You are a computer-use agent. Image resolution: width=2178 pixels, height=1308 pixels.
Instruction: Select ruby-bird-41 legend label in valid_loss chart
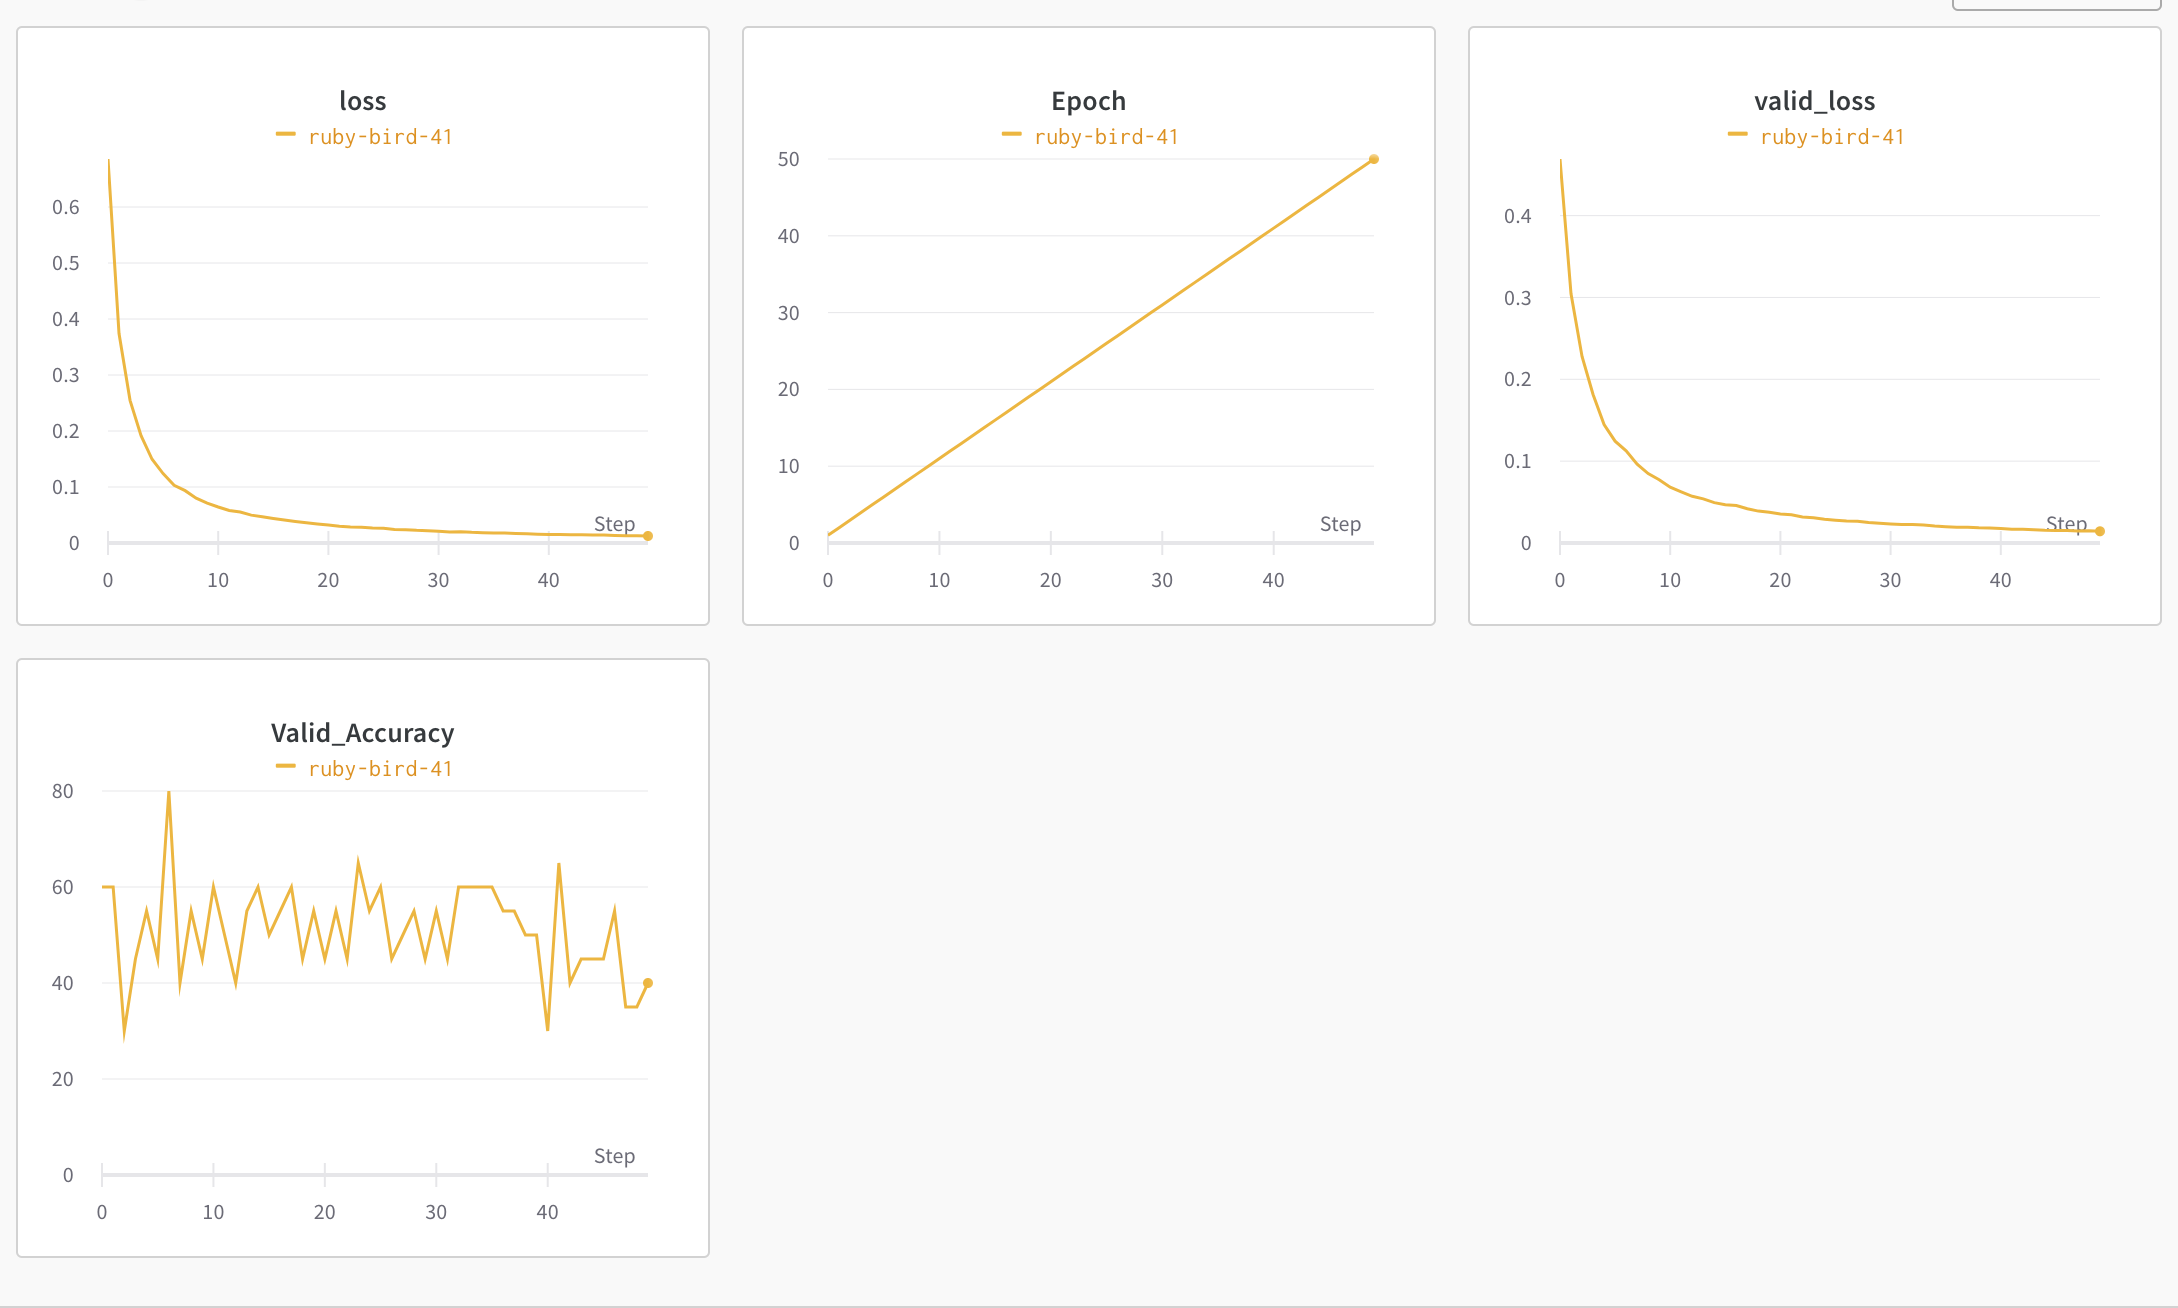point(1832,137)
